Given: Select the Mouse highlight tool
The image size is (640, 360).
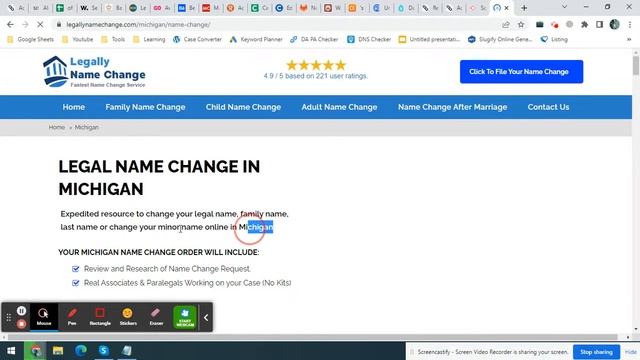Looking at the screenshot, I should [44, 317].
